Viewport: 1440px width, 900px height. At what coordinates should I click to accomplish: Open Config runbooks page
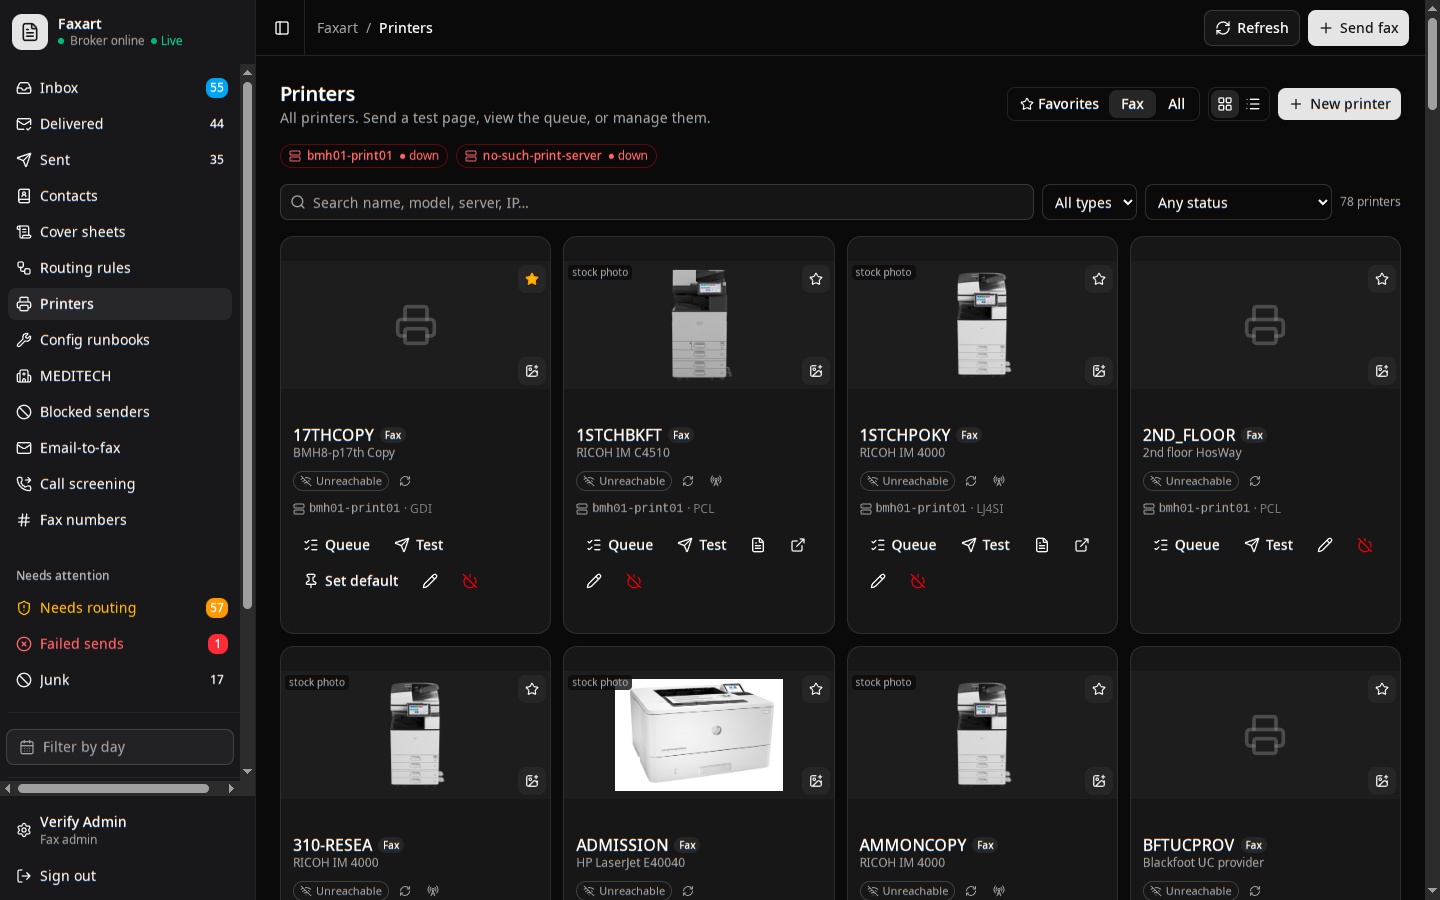coord(120,340)
